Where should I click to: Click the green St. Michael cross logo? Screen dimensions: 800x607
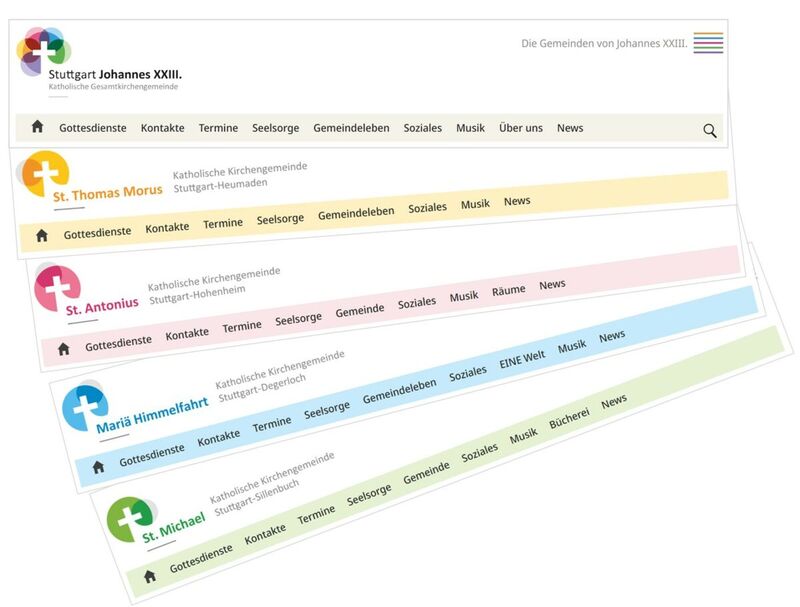tap(129, 519)
